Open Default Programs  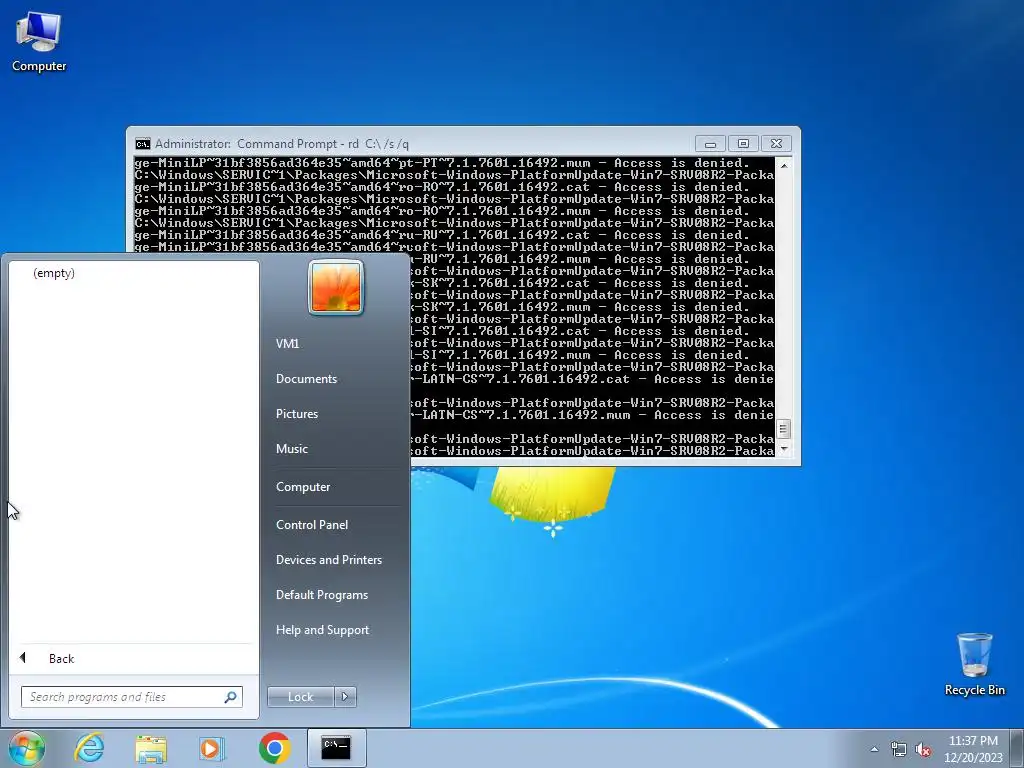322,595
